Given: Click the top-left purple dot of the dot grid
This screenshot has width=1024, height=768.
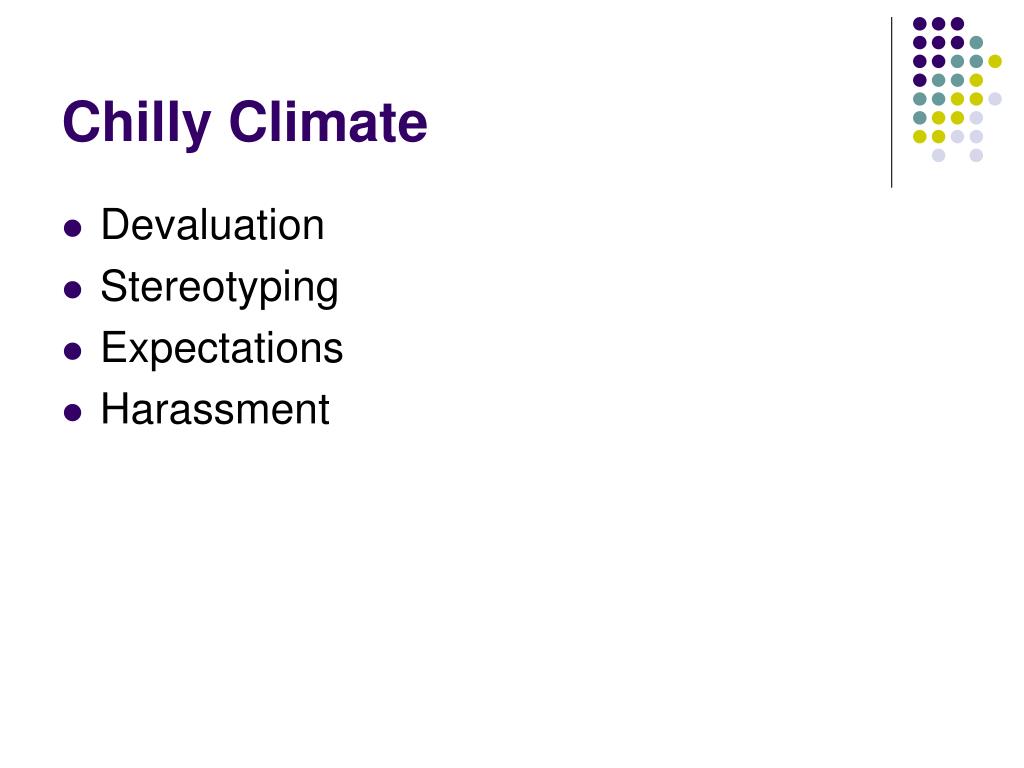Looking at the screenshot, I should click(x=920, y=24).
